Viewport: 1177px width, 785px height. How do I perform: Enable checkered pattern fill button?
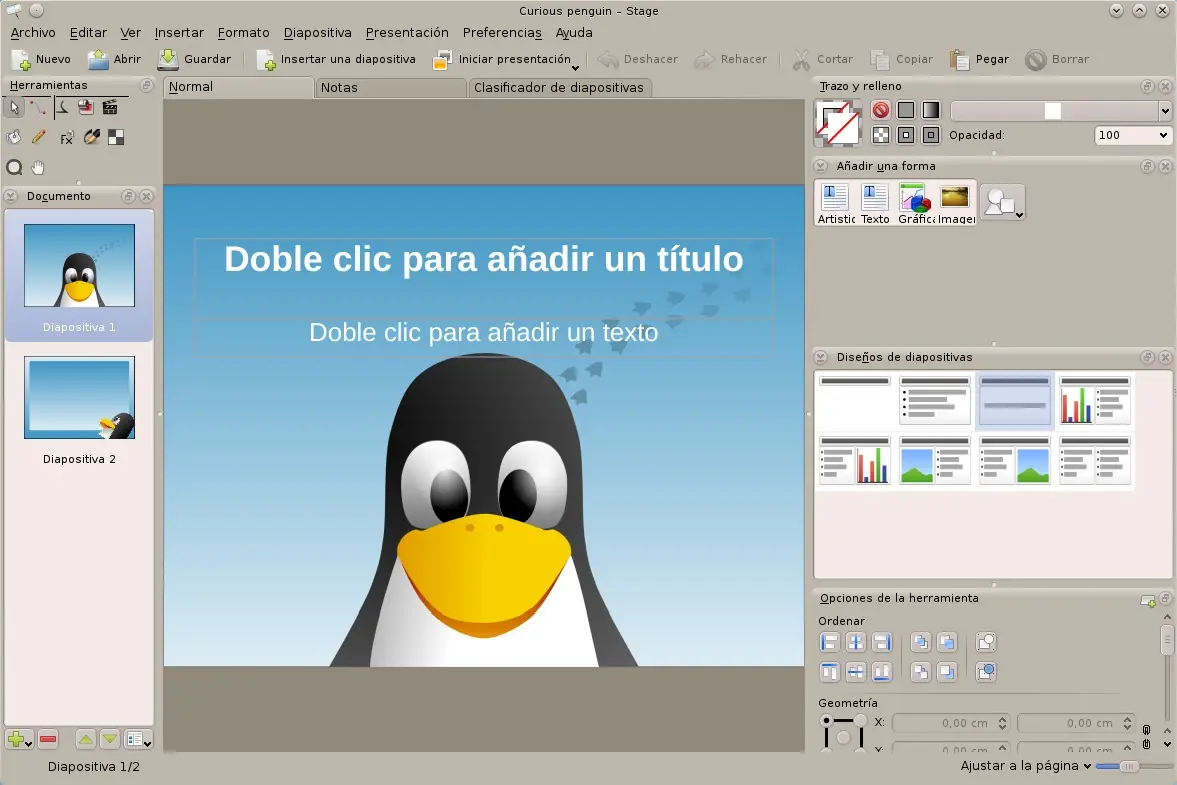[x=880, y=135]
